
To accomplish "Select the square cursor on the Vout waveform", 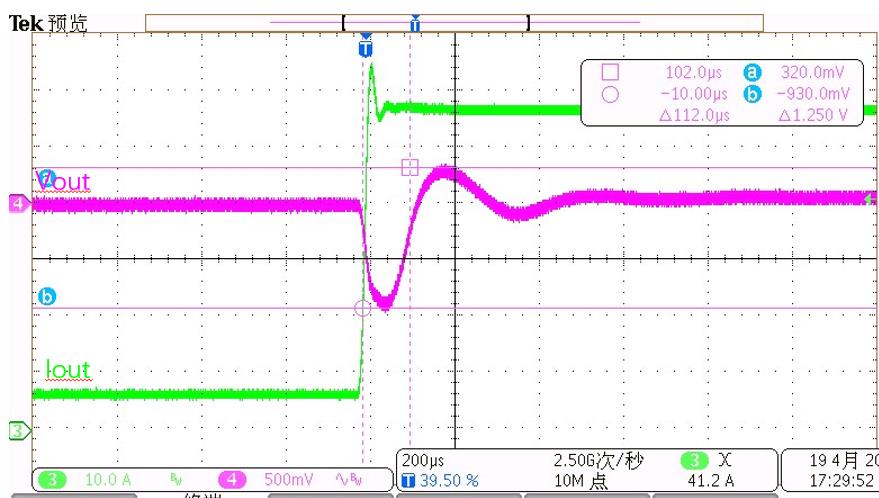I will click(x=409, y=167).
